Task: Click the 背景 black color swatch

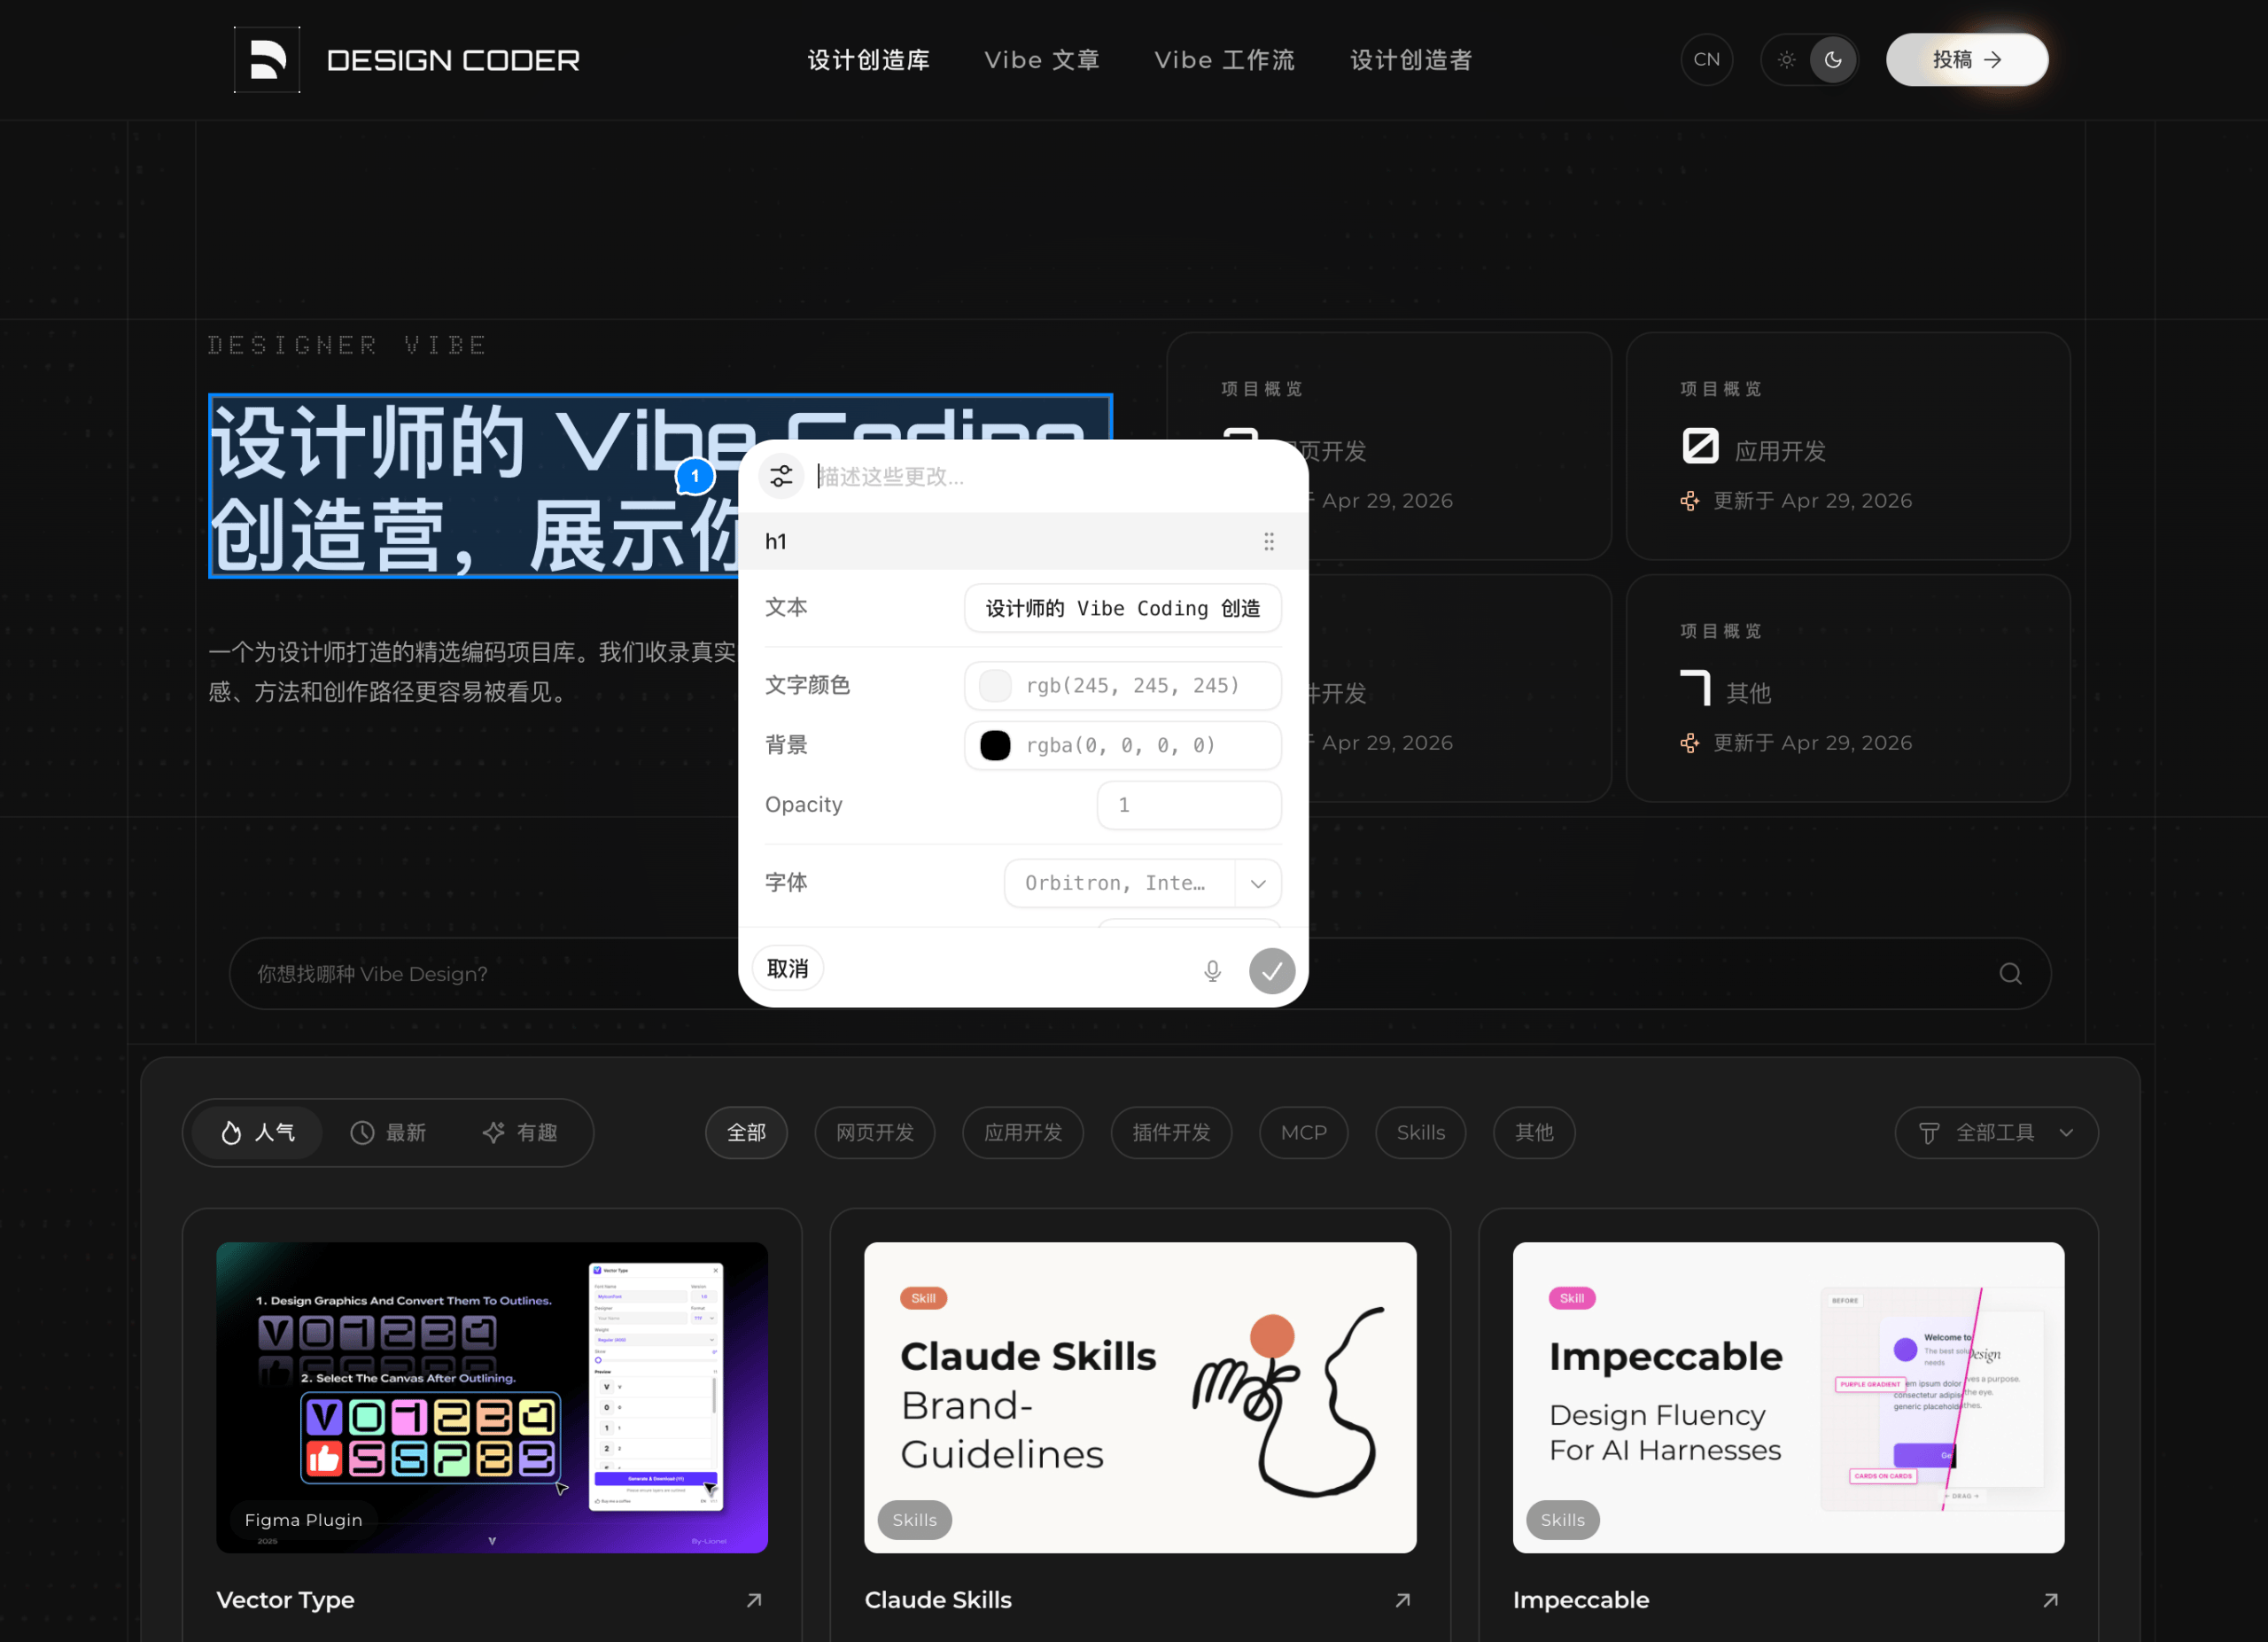Action: [x=995, y=745]
